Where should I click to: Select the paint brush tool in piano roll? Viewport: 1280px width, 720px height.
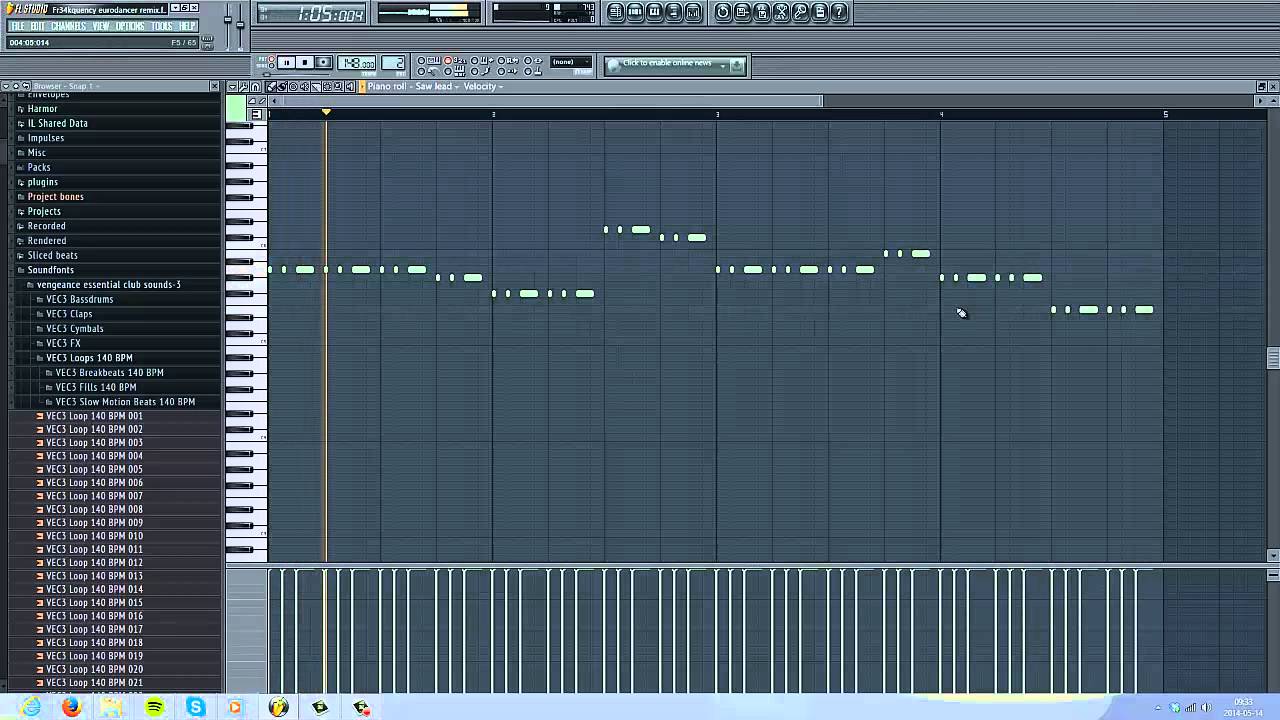[x=282, y=87]
